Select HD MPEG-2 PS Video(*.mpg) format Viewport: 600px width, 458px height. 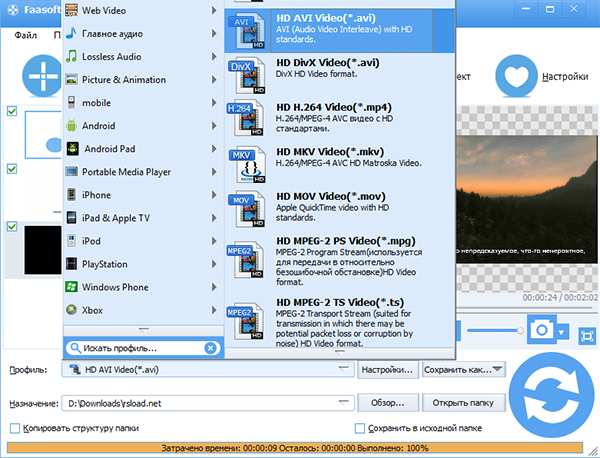(x=339, y=262)
